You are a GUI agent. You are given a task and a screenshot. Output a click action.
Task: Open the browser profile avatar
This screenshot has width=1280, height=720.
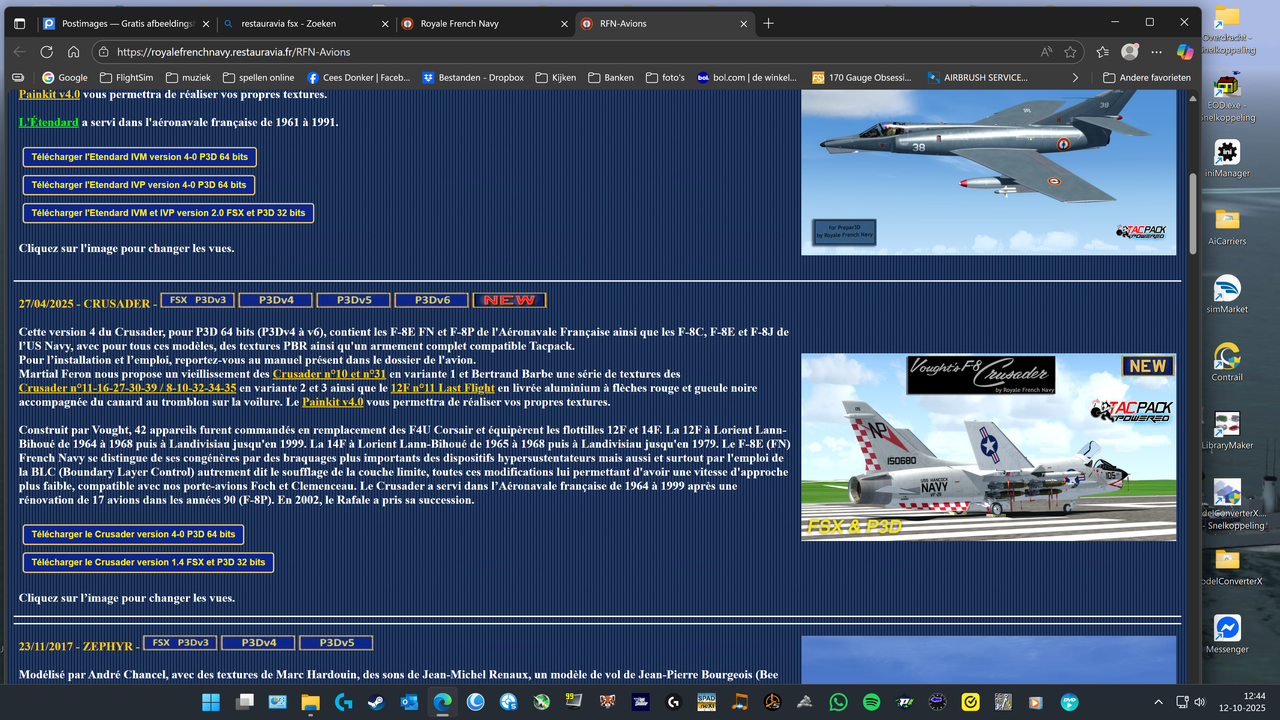1130,51
